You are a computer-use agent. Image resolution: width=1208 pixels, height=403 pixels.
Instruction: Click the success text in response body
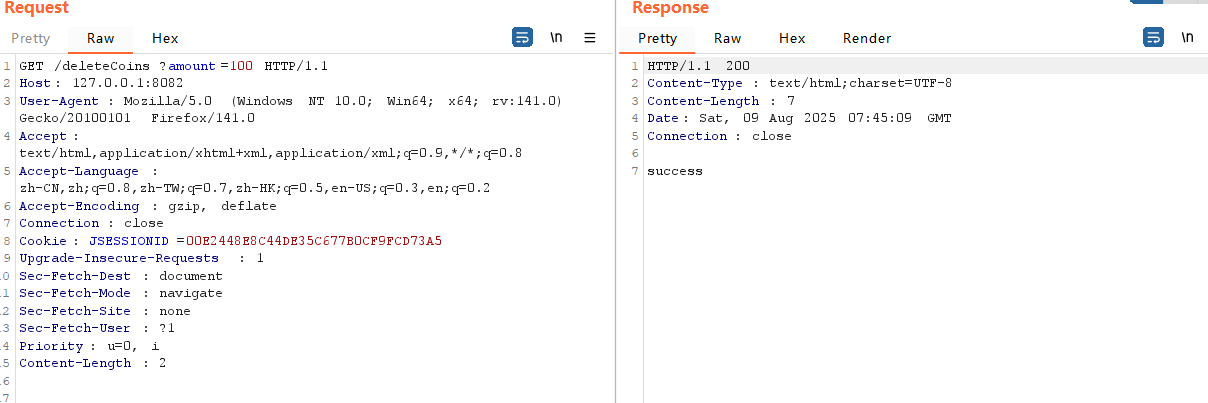pos(675,171)
